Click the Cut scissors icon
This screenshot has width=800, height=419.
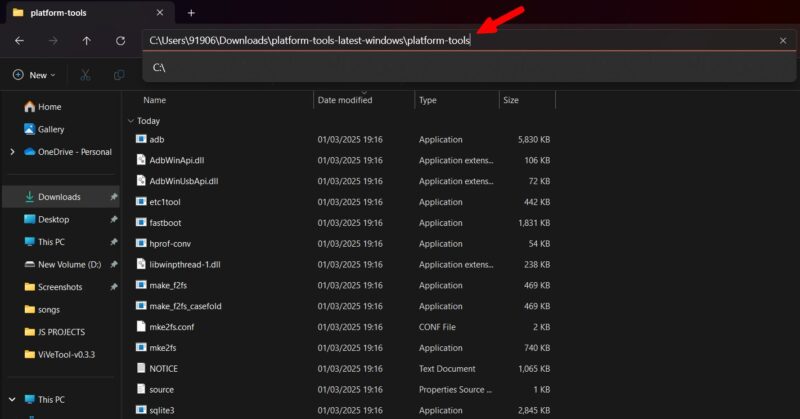click(85, 75)
